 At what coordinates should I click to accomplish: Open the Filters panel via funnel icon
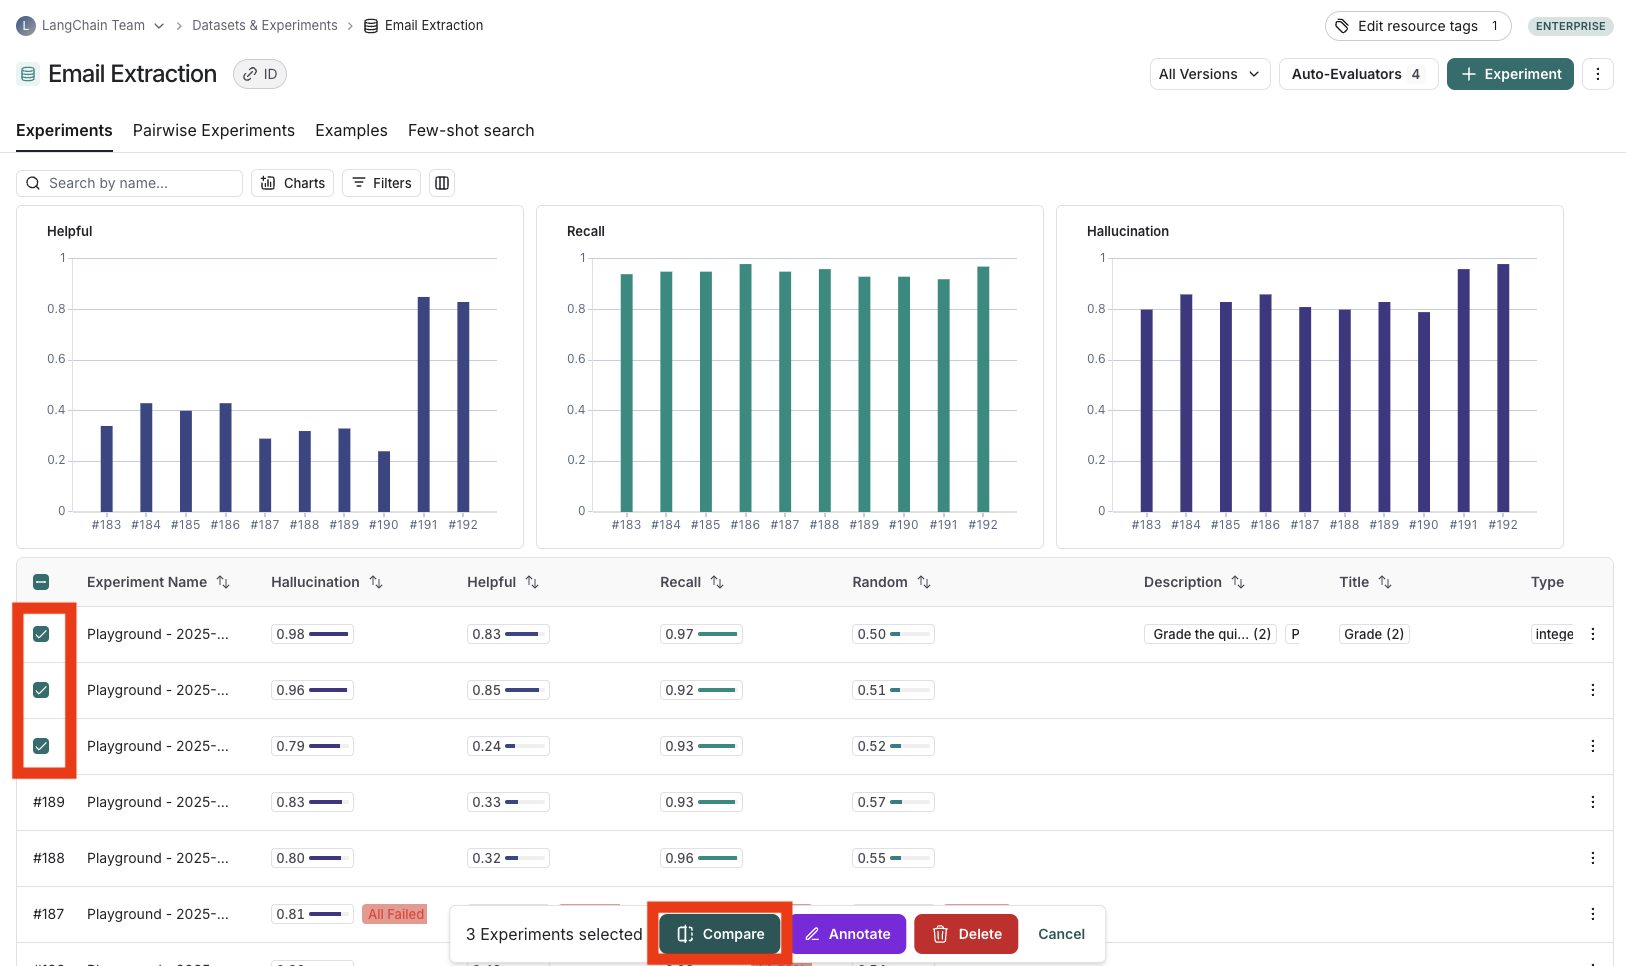381,183
